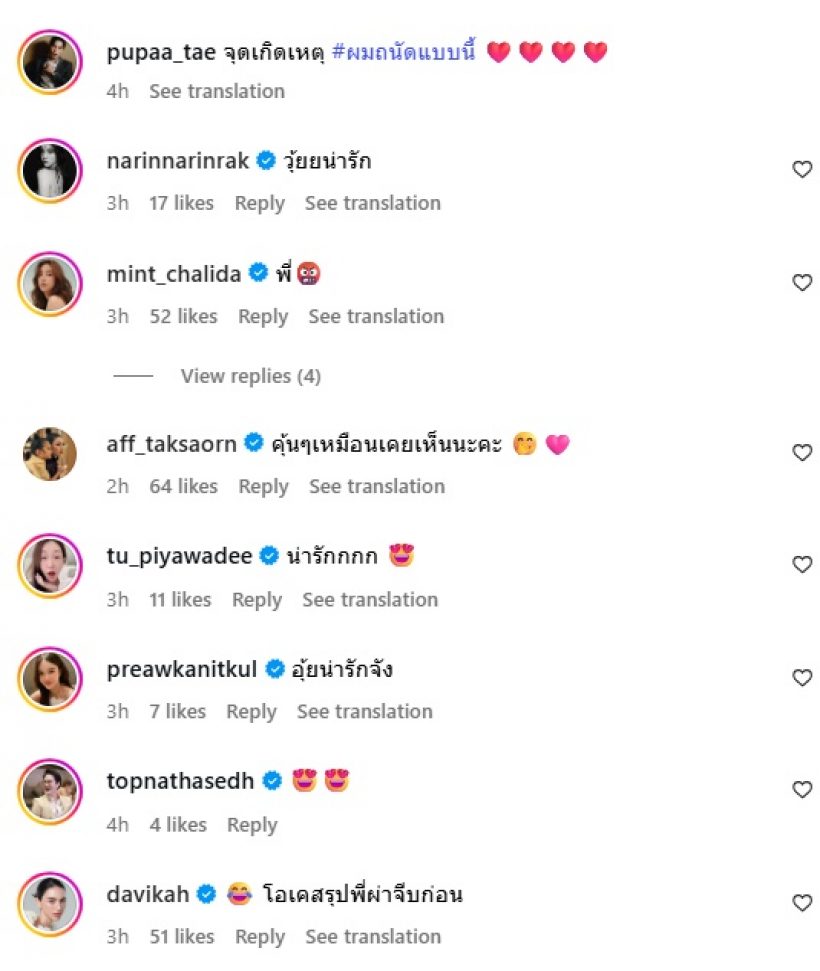Like mint_chalida's comment using the heart icon
The width and height of the screenshot is (820, 971).
tap(802, 283)
